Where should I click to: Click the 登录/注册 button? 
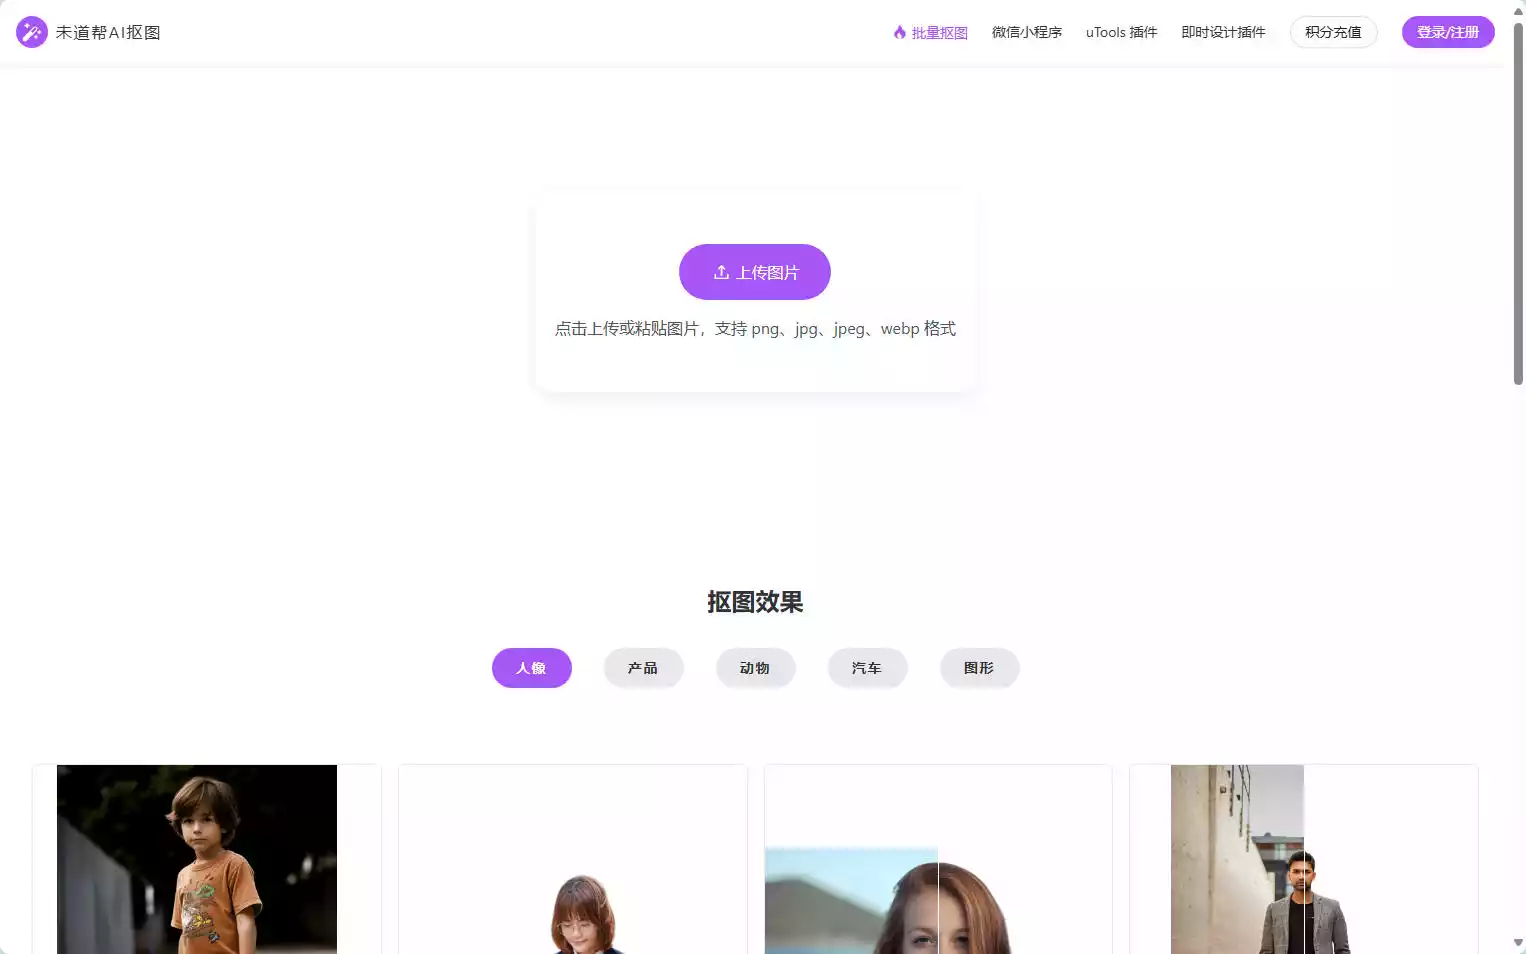[1447, 31]
